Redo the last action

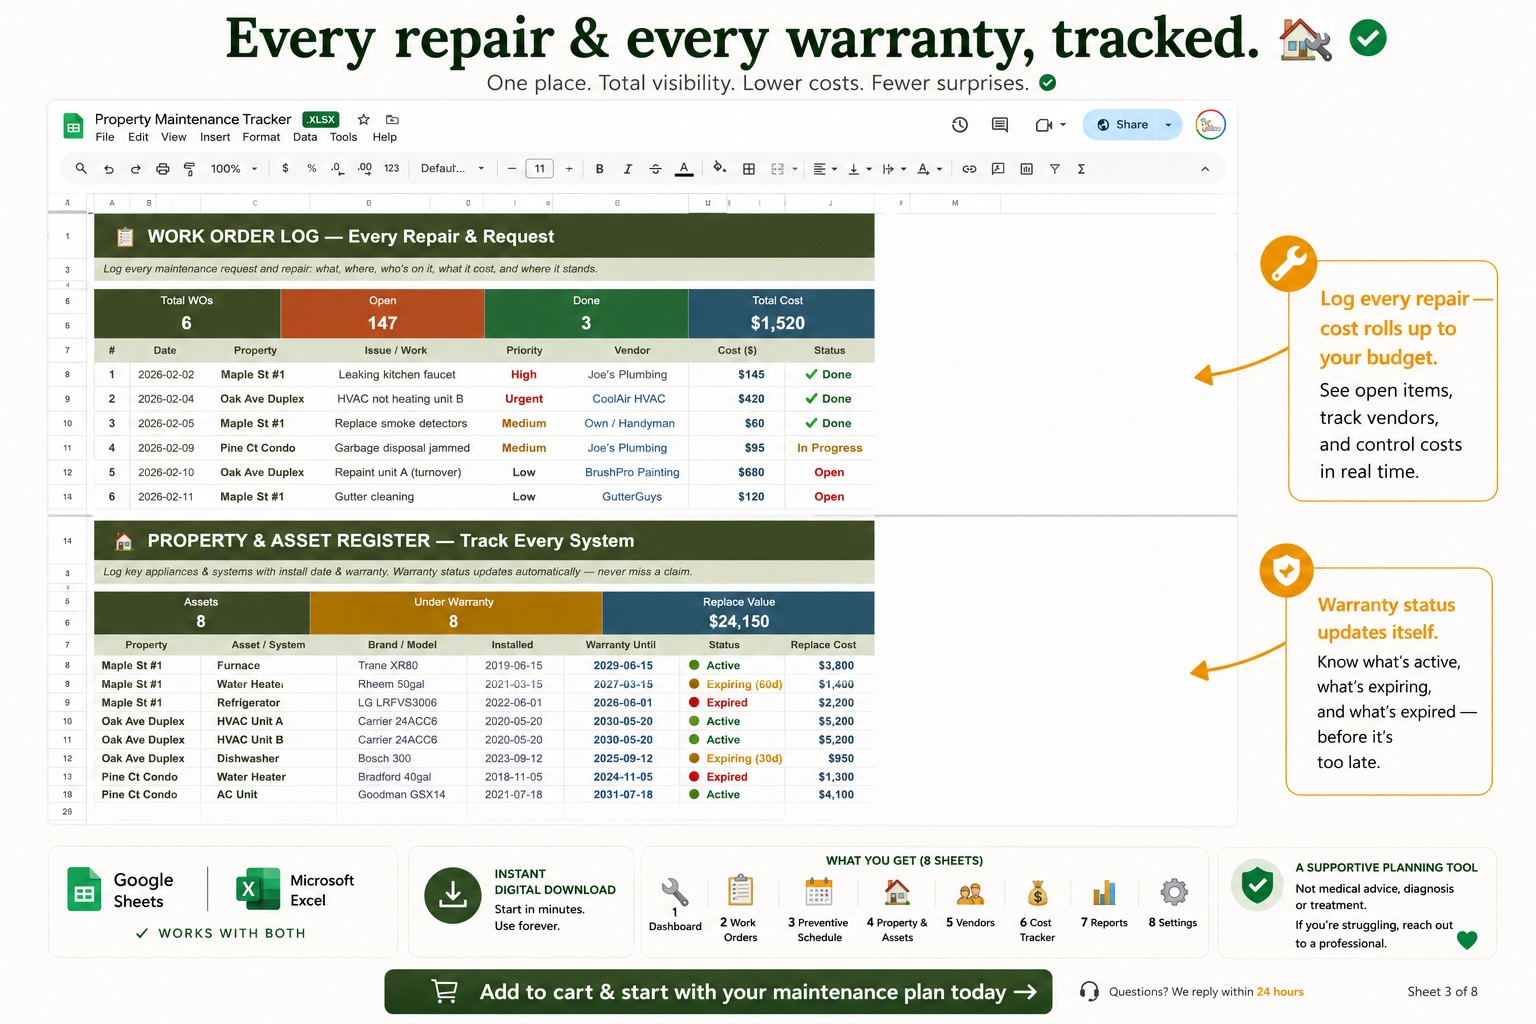135,169
